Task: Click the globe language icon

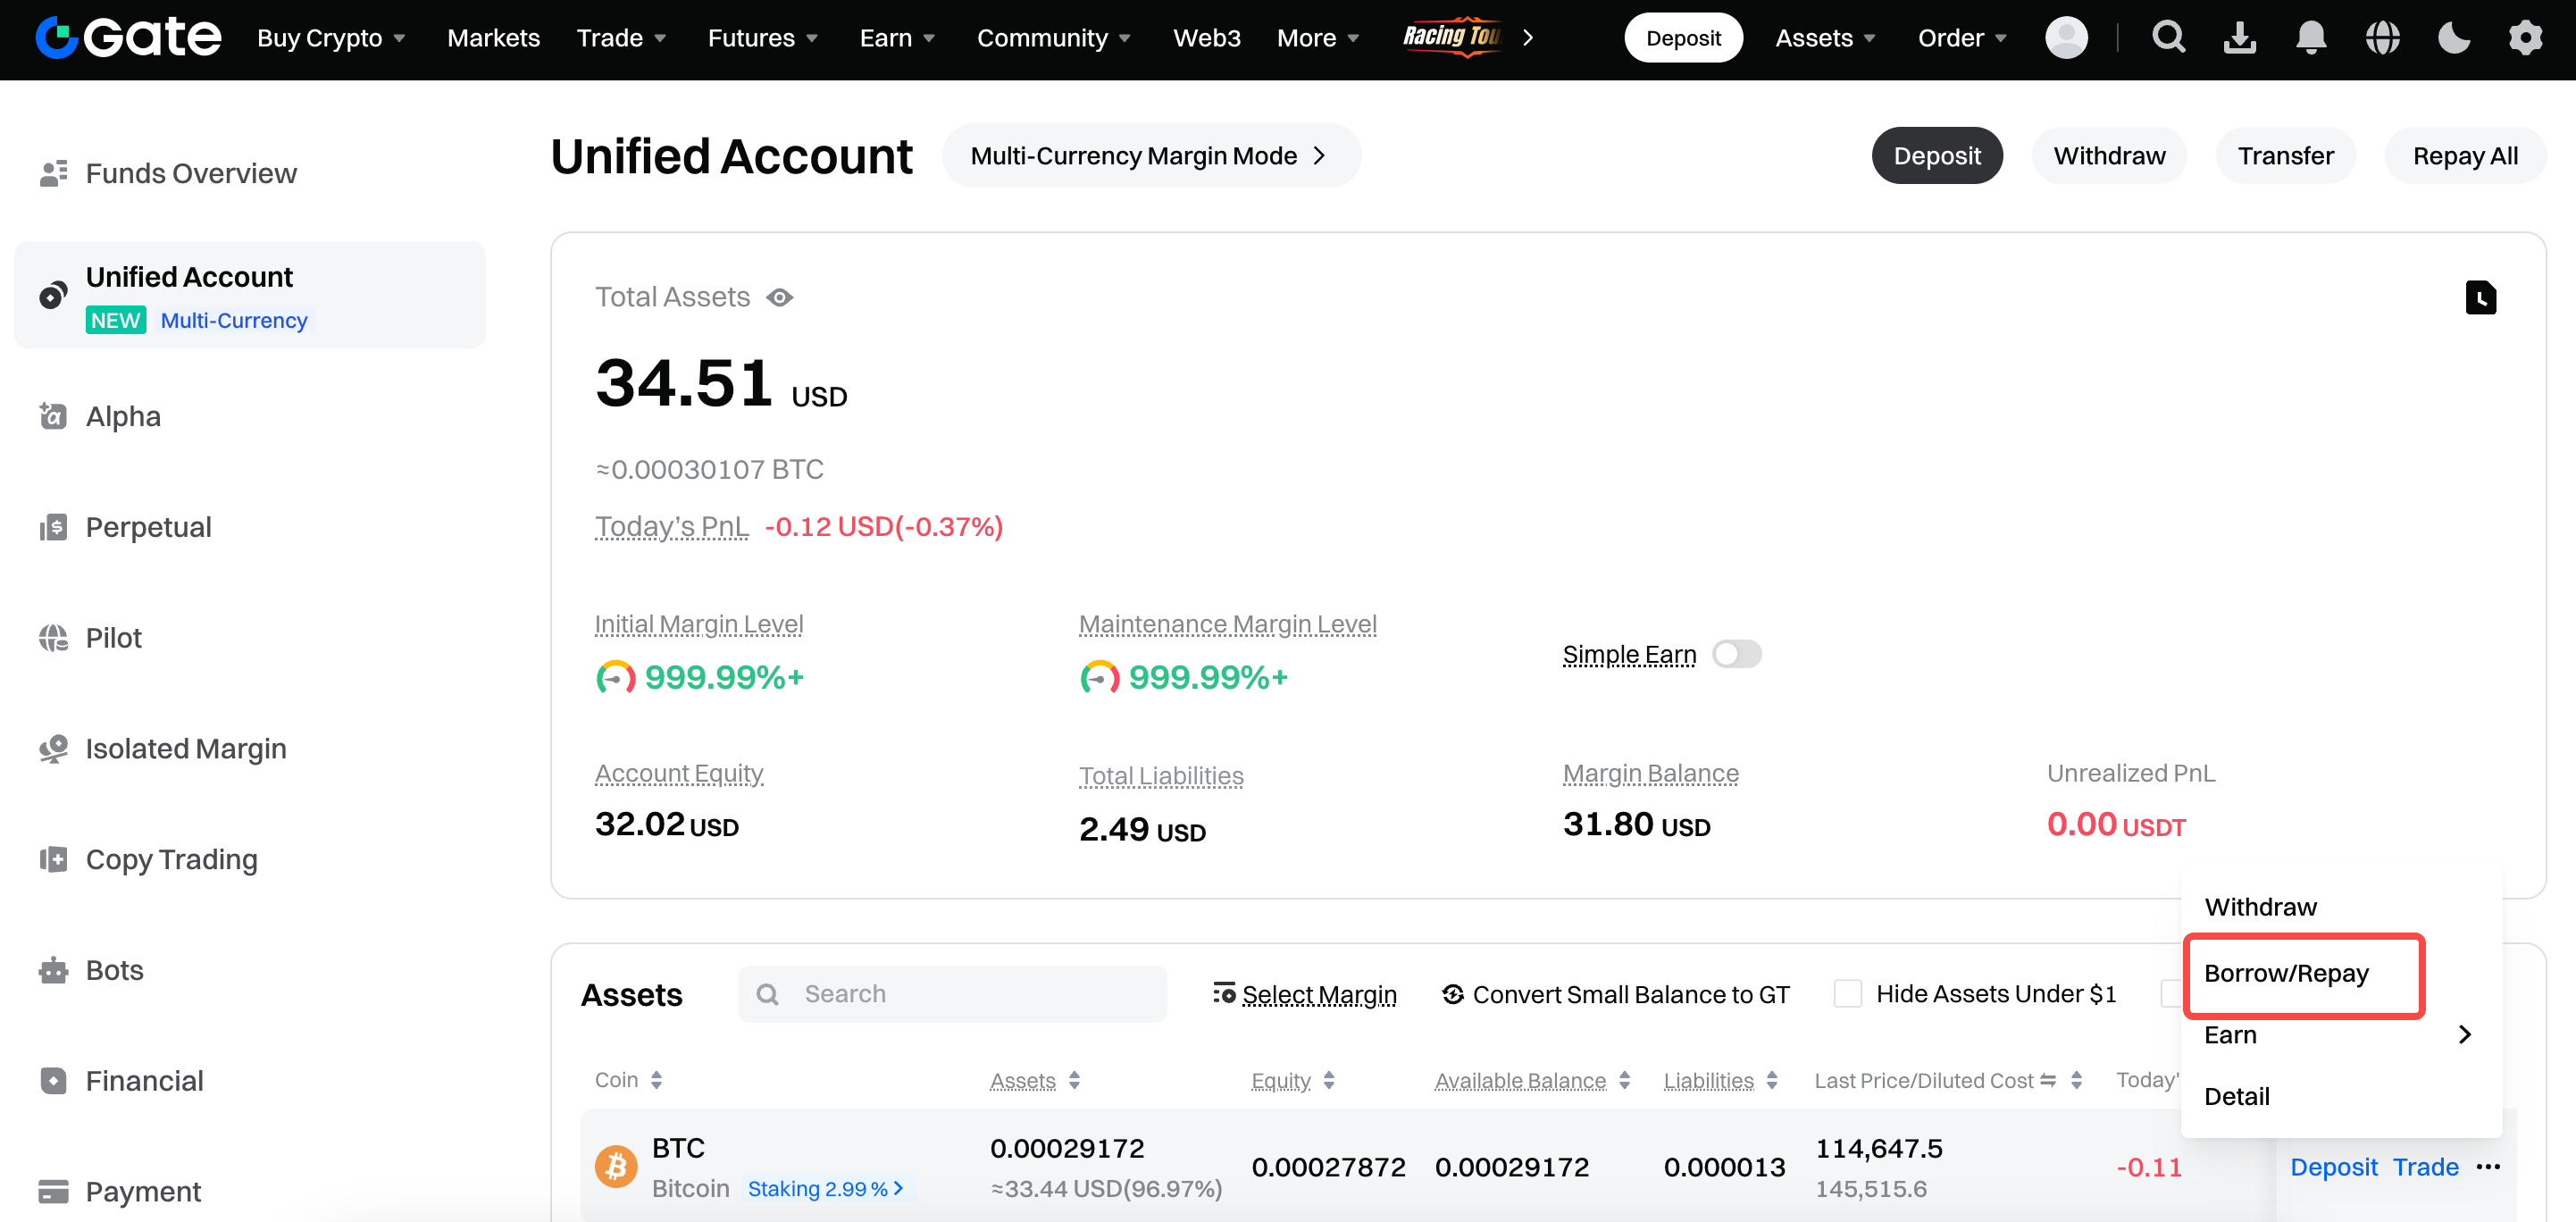Action: (x=2382, y=38)
